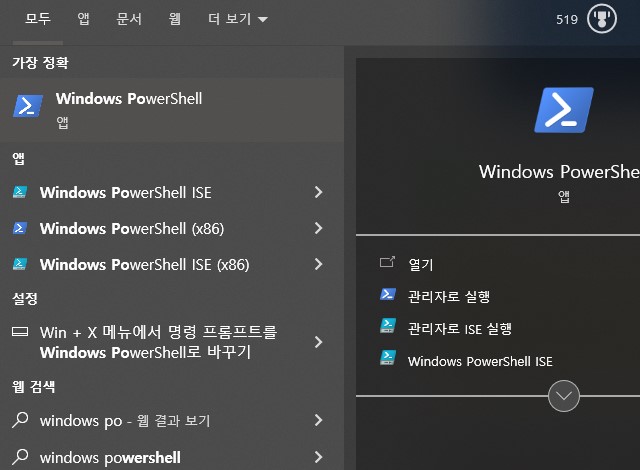Click the large PowerShell logo in preview pane

click(564, 110)
